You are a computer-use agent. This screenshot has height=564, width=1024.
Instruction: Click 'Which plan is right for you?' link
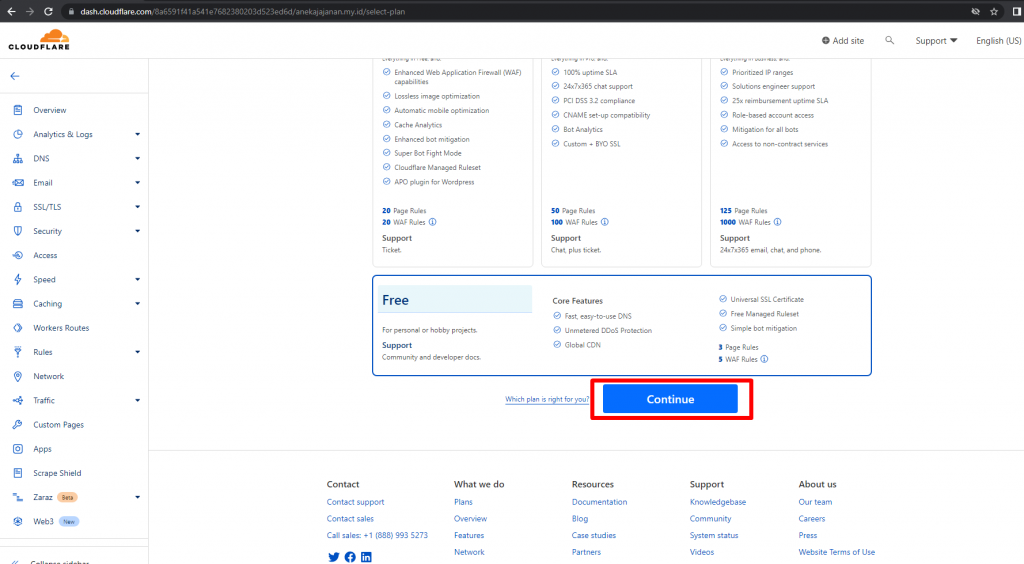547,400
